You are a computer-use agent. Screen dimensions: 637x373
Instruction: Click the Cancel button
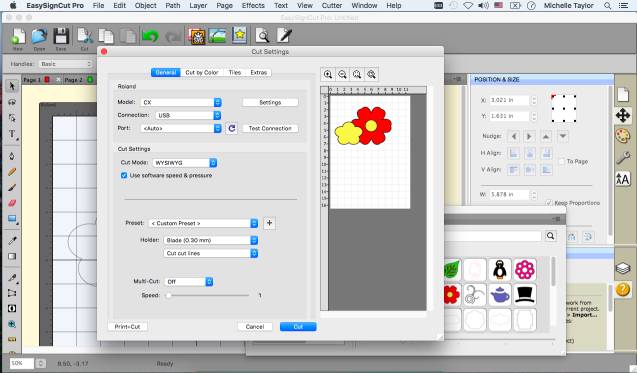click(255, 327)
